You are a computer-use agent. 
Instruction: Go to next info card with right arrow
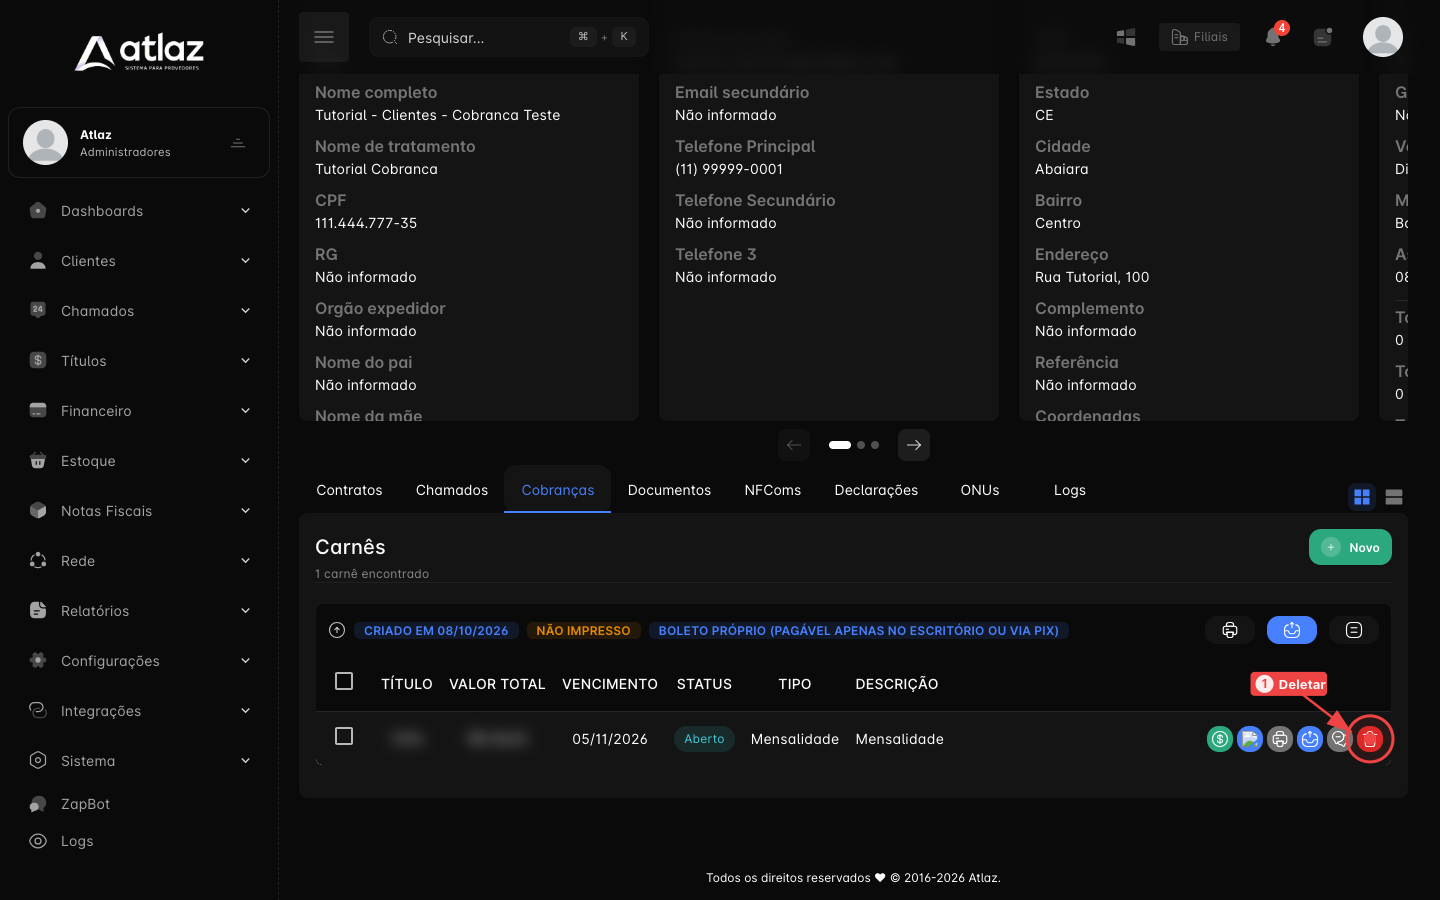[914, 445]
